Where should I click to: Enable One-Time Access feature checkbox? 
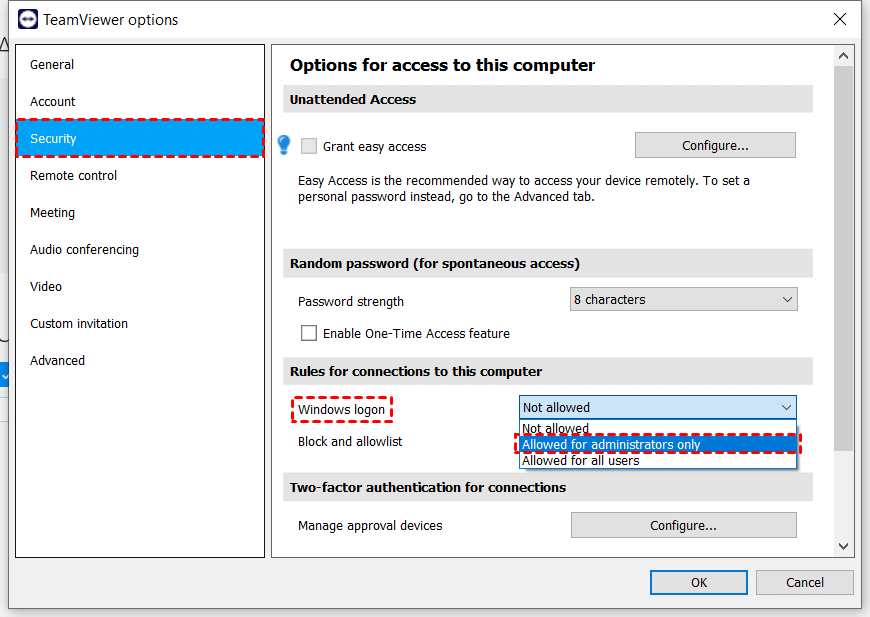pyautogui.click(x=309, y=333)
